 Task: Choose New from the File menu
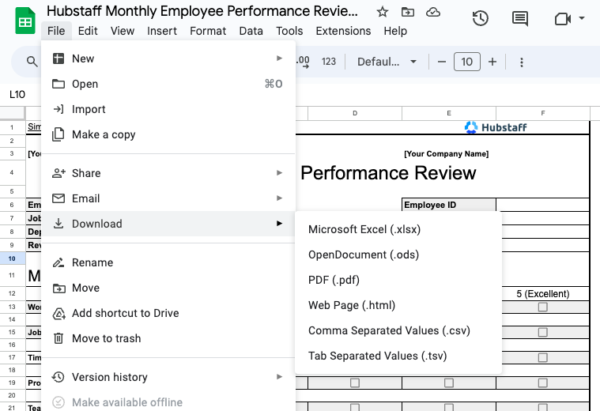coord(168,59)
